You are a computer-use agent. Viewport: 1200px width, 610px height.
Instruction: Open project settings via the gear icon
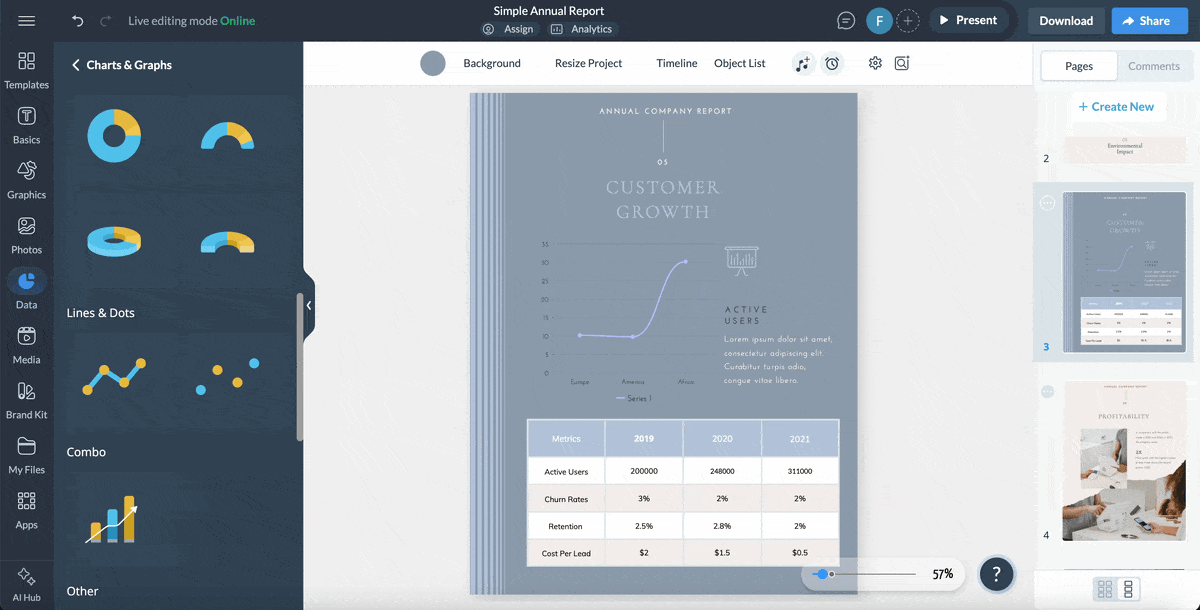coord(875,63)
